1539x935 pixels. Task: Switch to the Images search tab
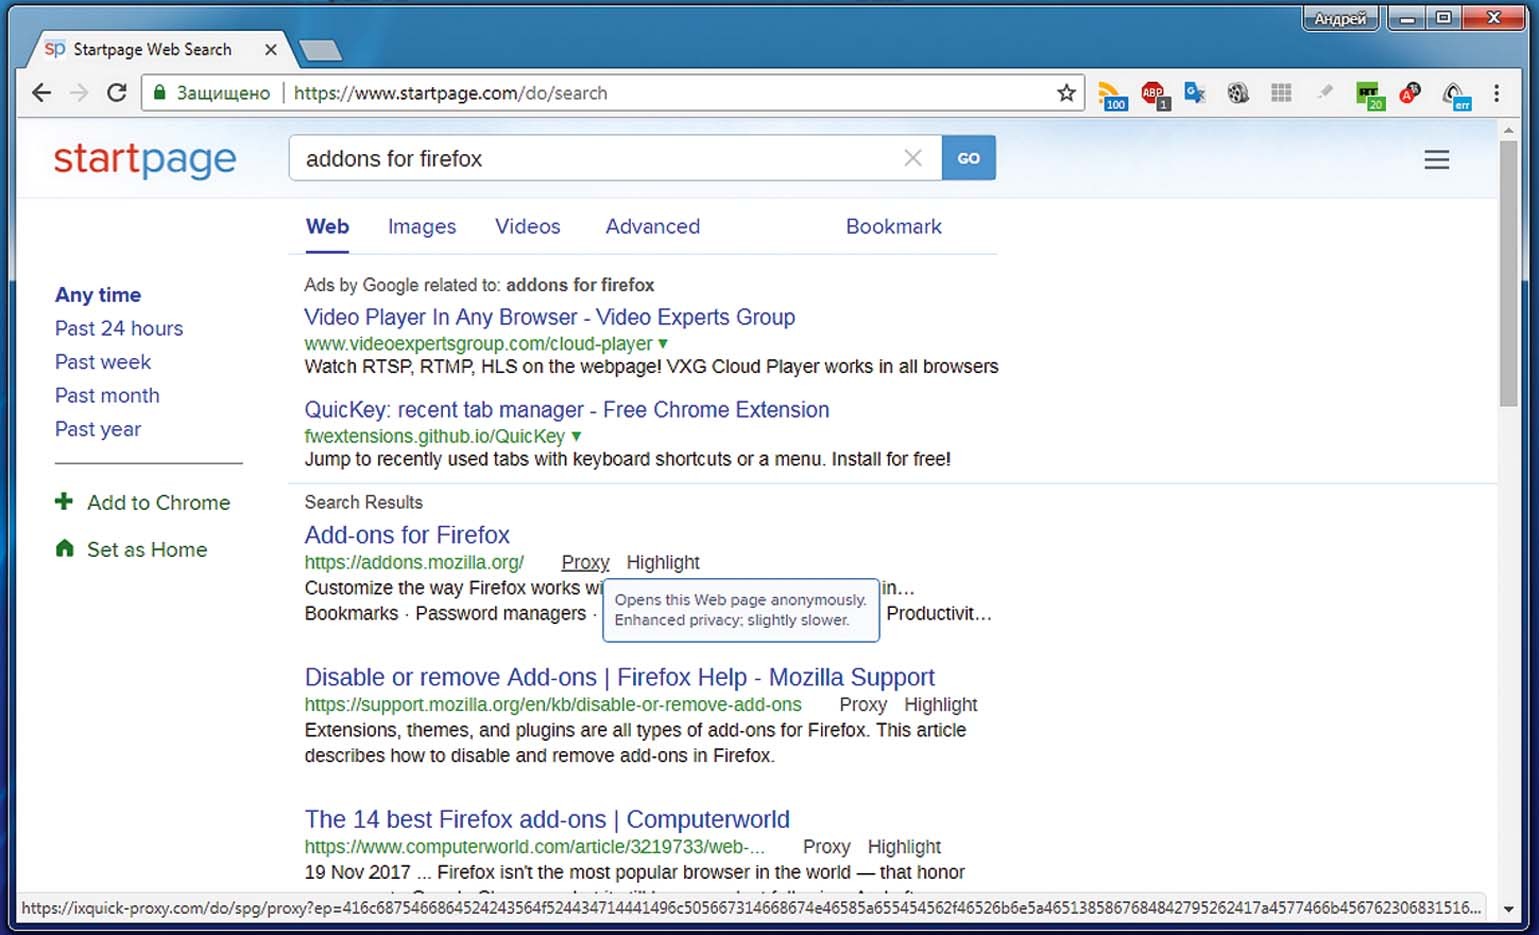[421, 227]
